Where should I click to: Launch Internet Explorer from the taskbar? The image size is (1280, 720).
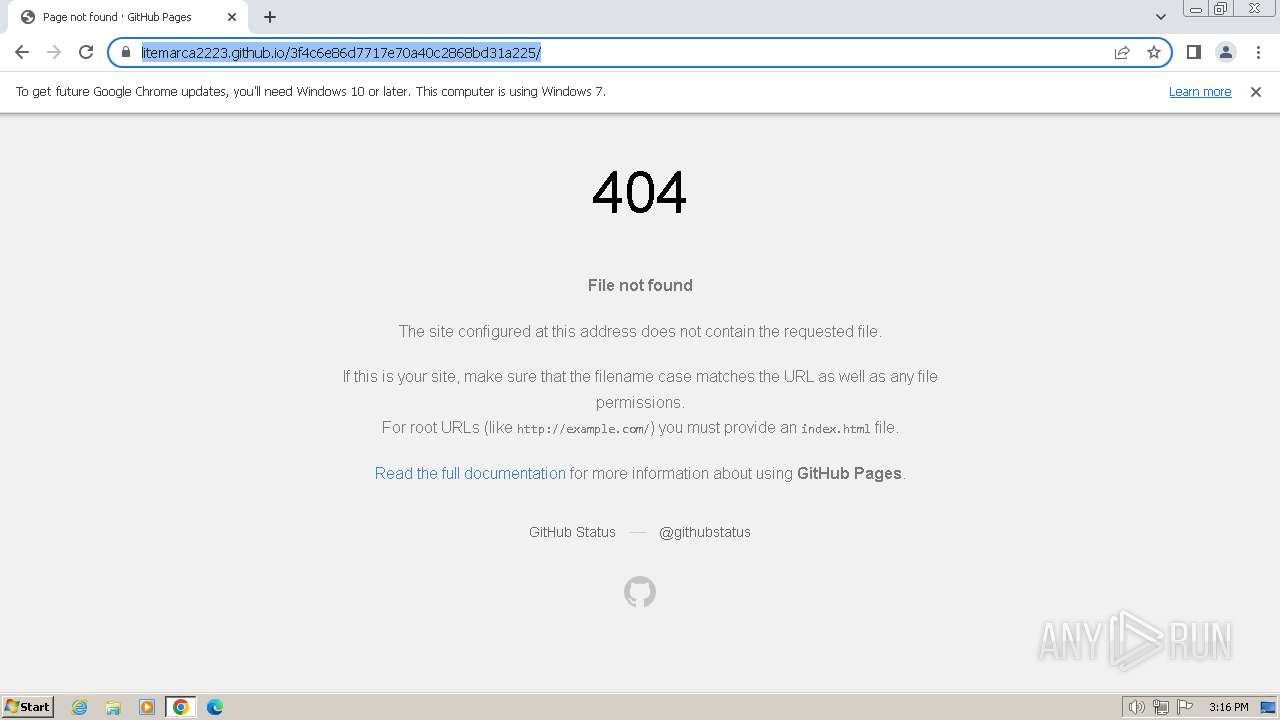click(x=80, y=707)
